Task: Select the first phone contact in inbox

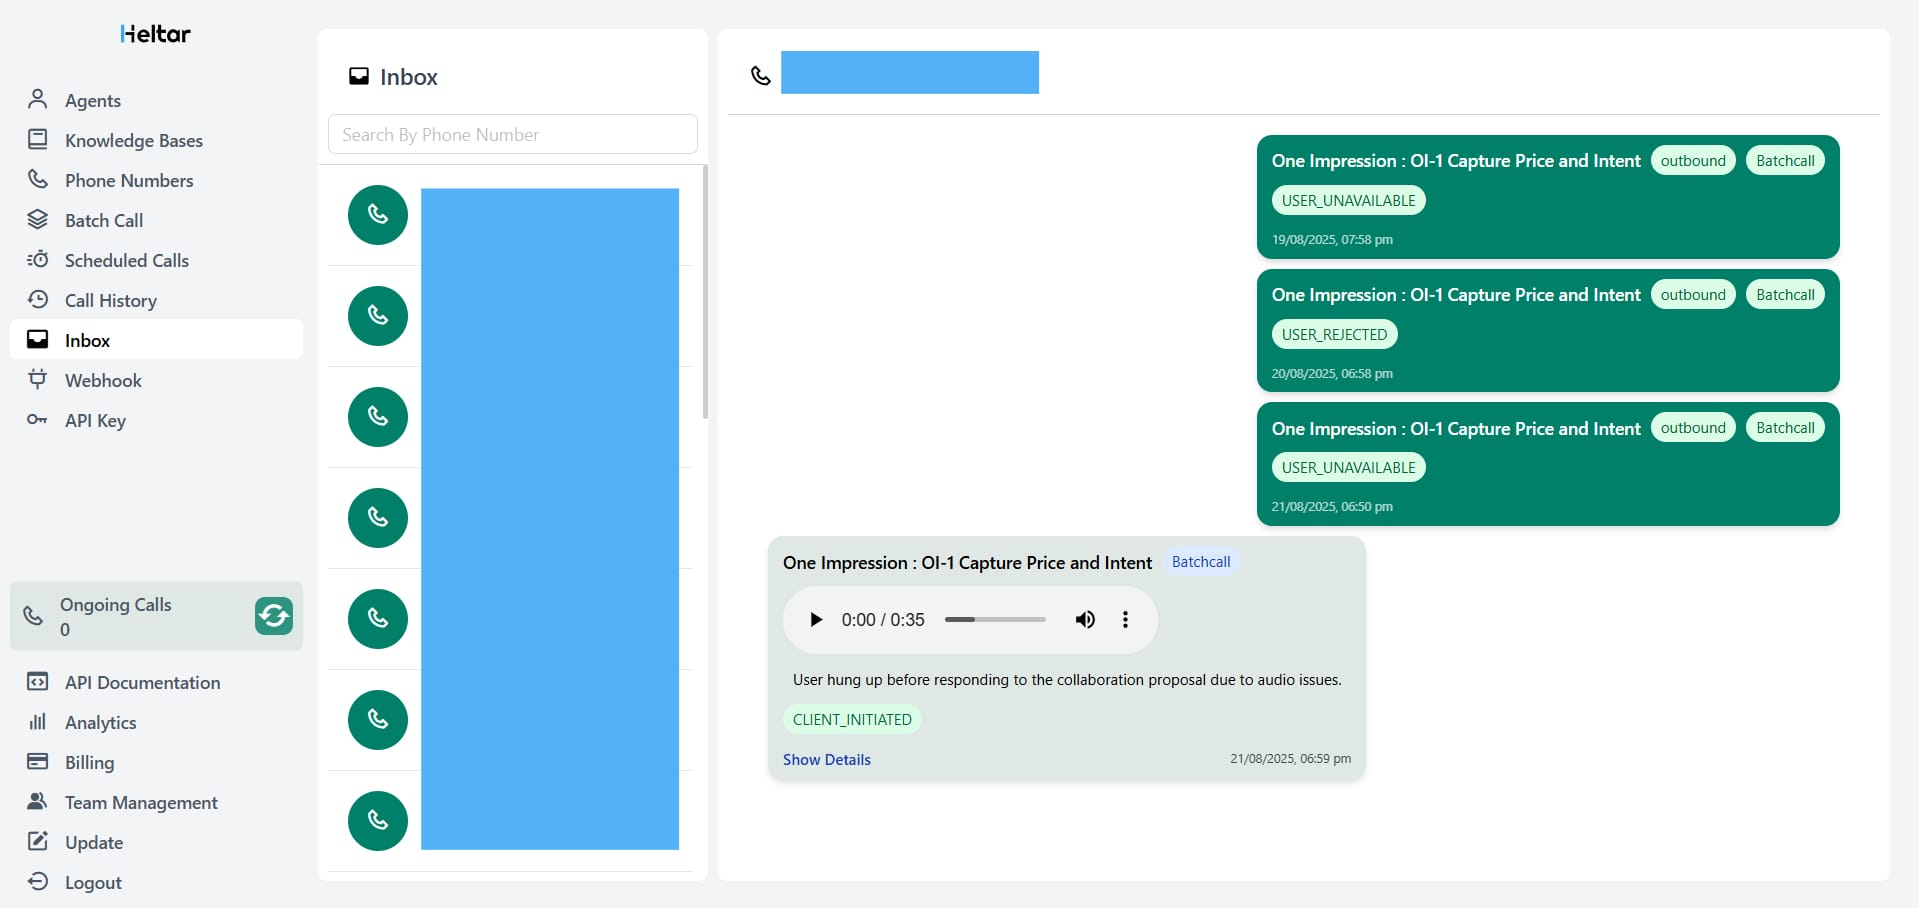Action: [378, 215]
